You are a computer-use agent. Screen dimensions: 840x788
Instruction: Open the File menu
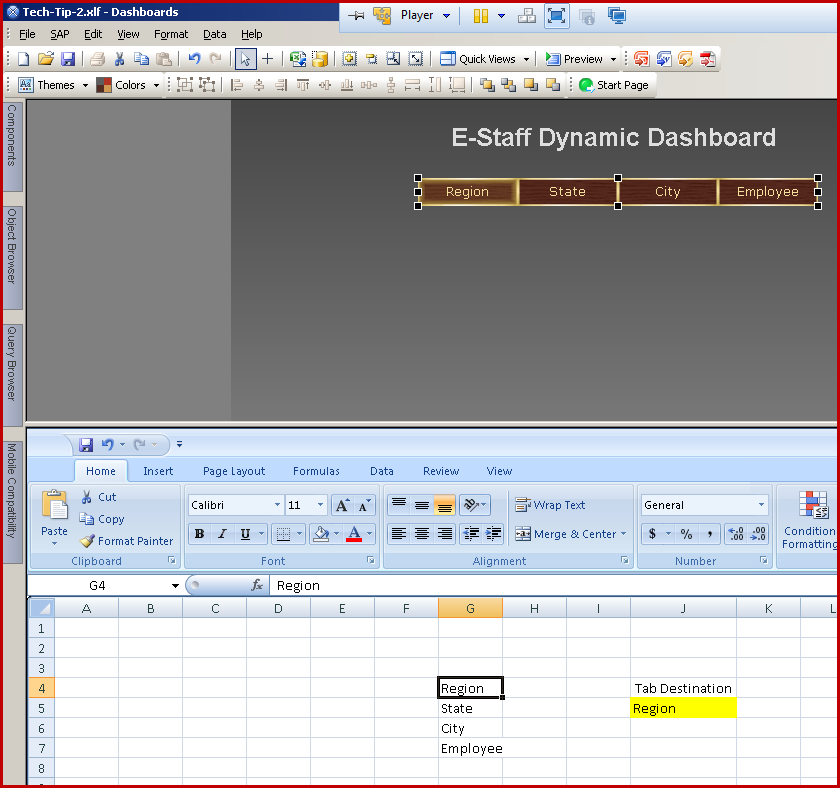pos(27,34)
